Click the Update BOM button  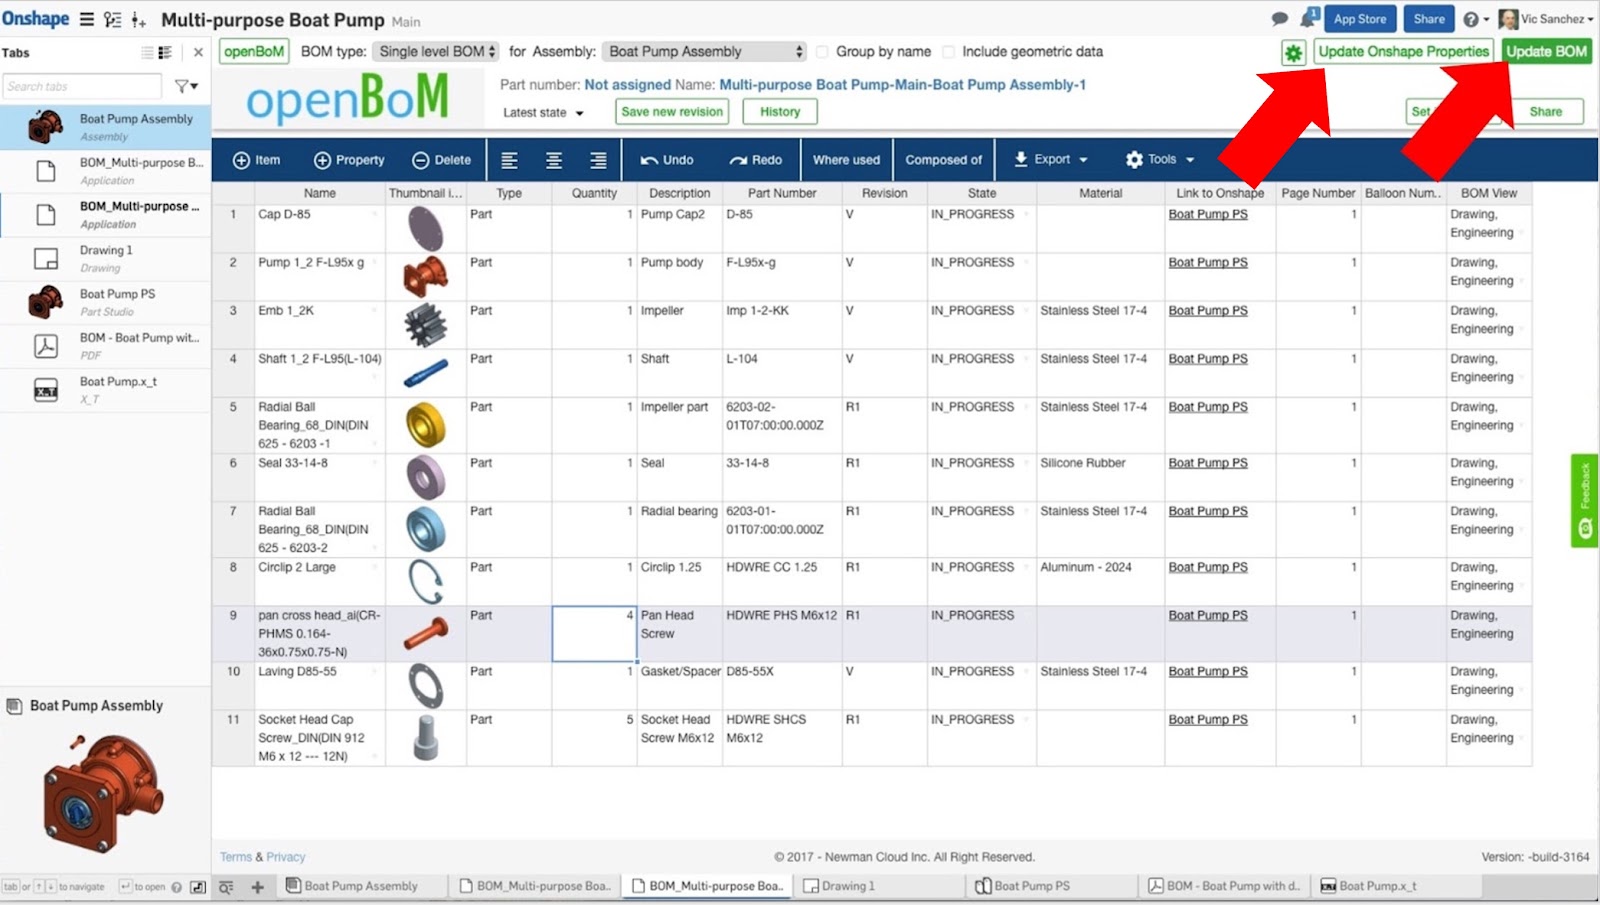pyautogui.click(x=1546, y=52)
